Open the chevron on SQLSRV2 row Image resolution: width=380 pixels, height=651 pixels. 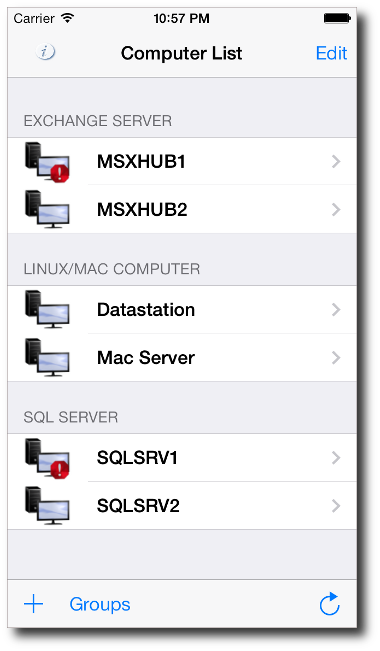pyautogui.click(x=336, y=506)
